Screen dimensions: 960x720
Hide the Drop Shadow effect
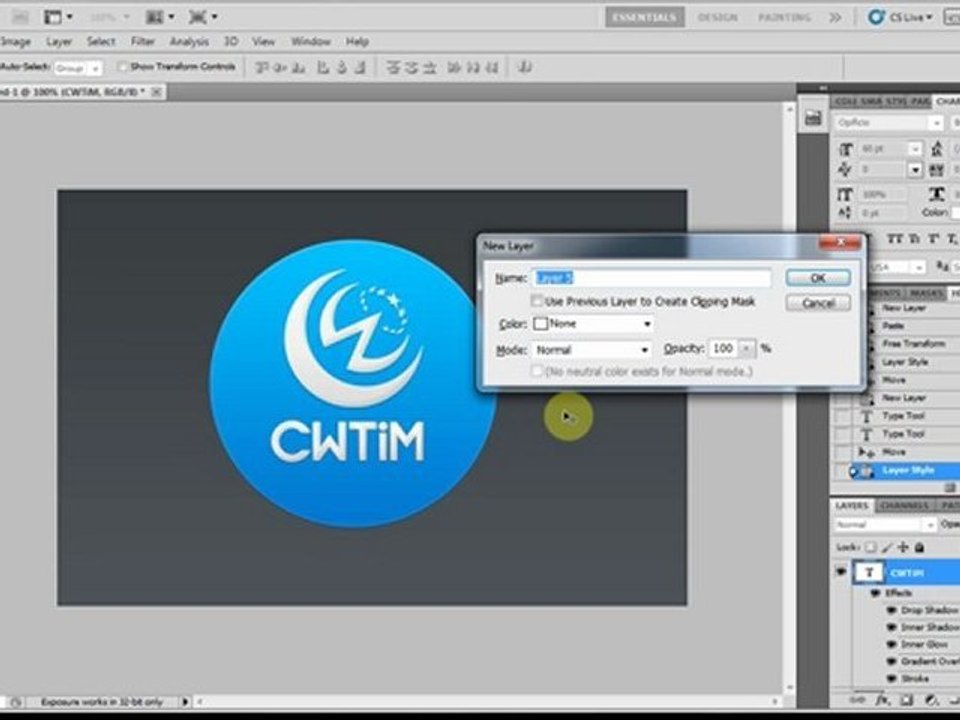click(892, 610)
